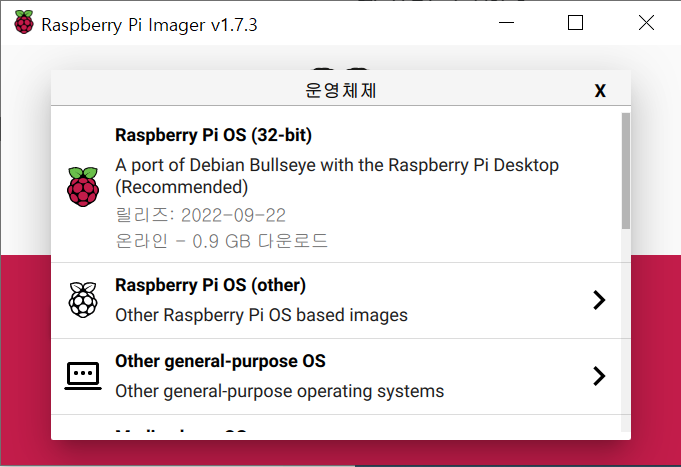Open Raspberry Pi OS (other) title

click(x=210, y=285)
